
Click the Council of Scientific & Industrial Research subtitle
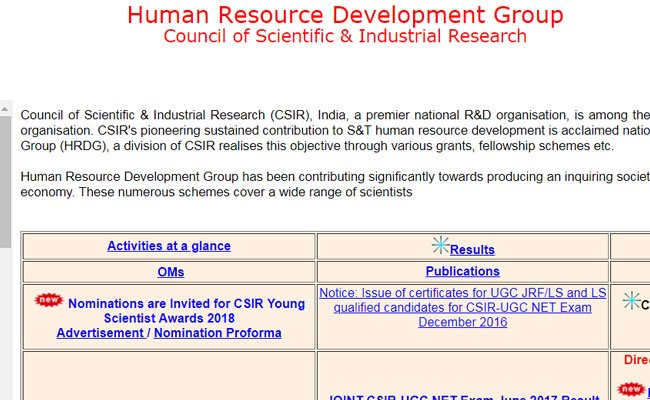345,37
